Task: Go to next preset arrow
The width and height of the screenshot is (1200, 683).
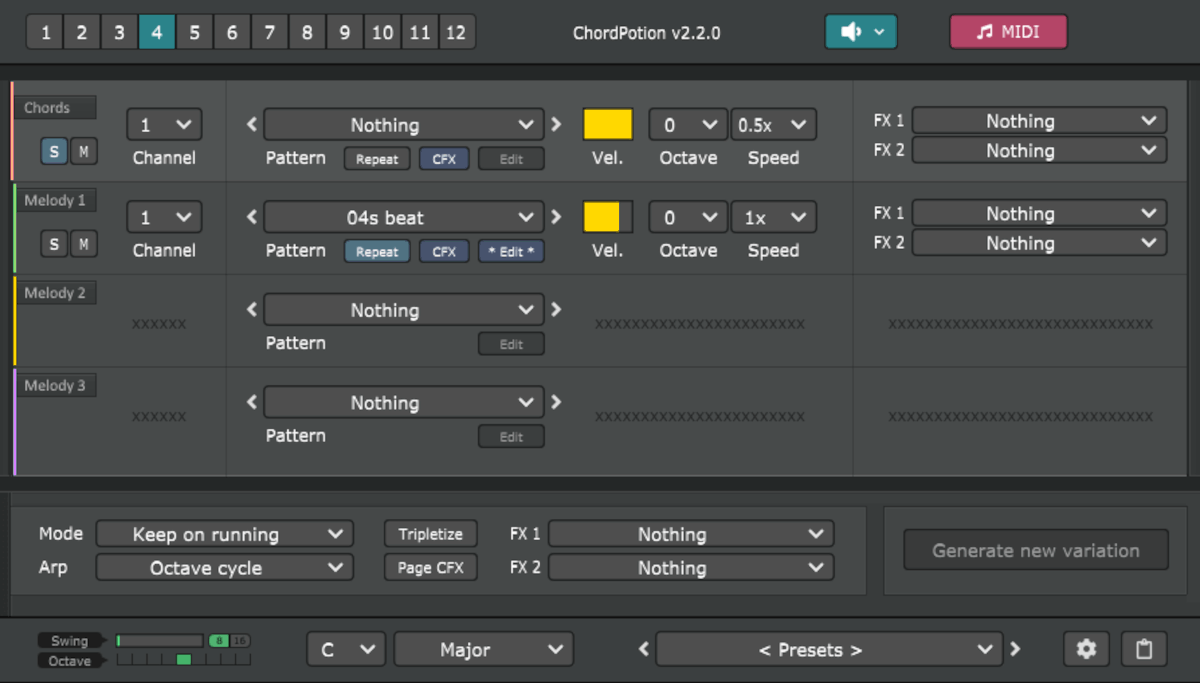Action: (1015, 649)
